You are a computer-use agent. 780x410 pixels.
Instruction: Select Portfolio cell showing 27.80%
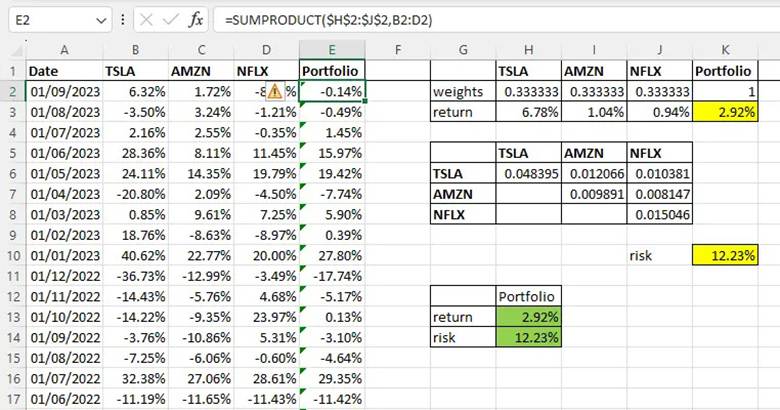[x=333, y=255]
